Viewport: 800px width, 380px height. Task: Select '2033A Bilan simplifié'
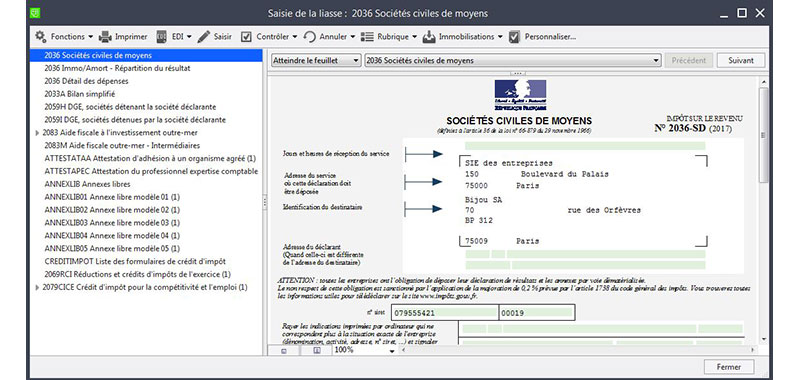146,94
